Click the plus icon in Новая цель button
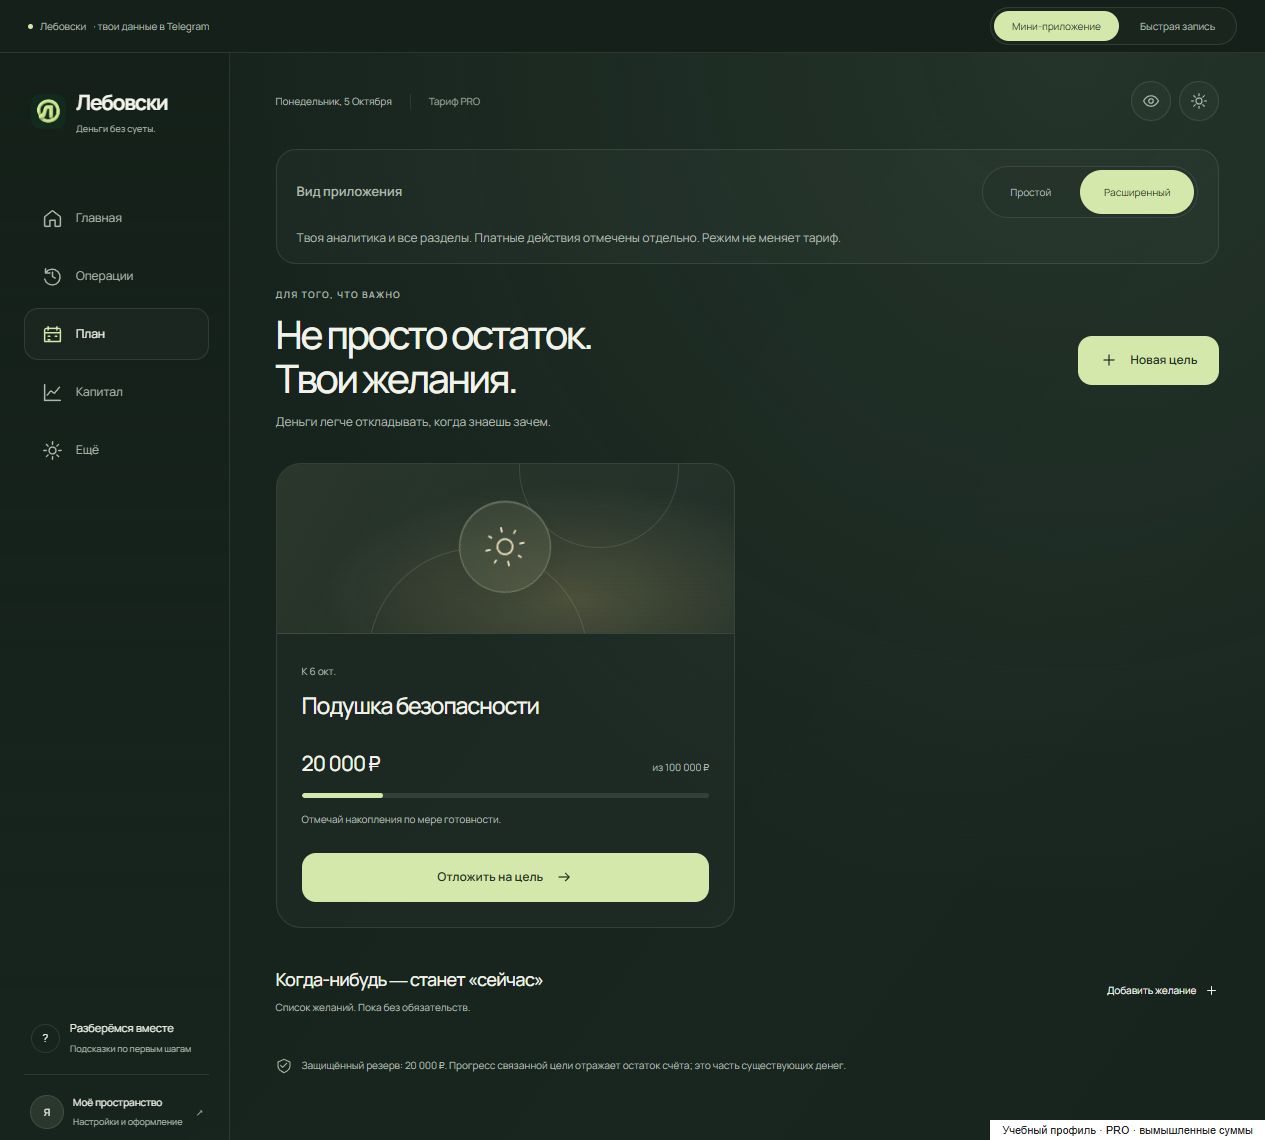Viewport: 1265px width, 1140px height. (x=1108, y=360)
